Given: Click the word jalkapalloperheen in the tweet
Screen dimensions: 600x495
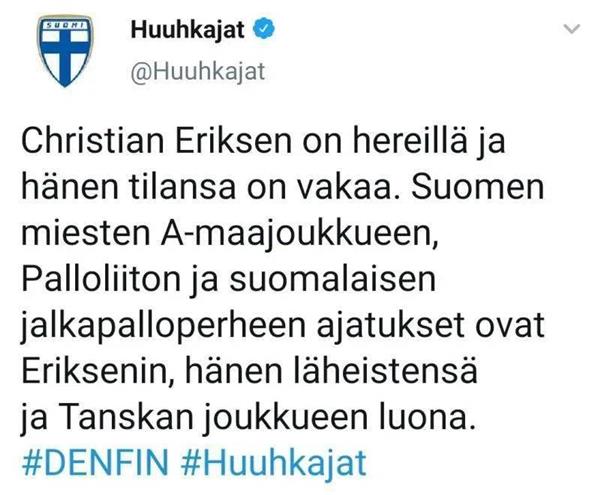Looking at the screenshot, I should click(x=163, y=326).
